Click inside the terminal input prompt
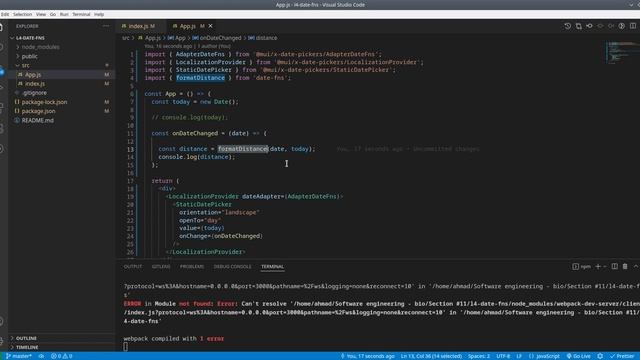Image resolution: width=640 pixels, height=360 pixels. tap(126, 347)
